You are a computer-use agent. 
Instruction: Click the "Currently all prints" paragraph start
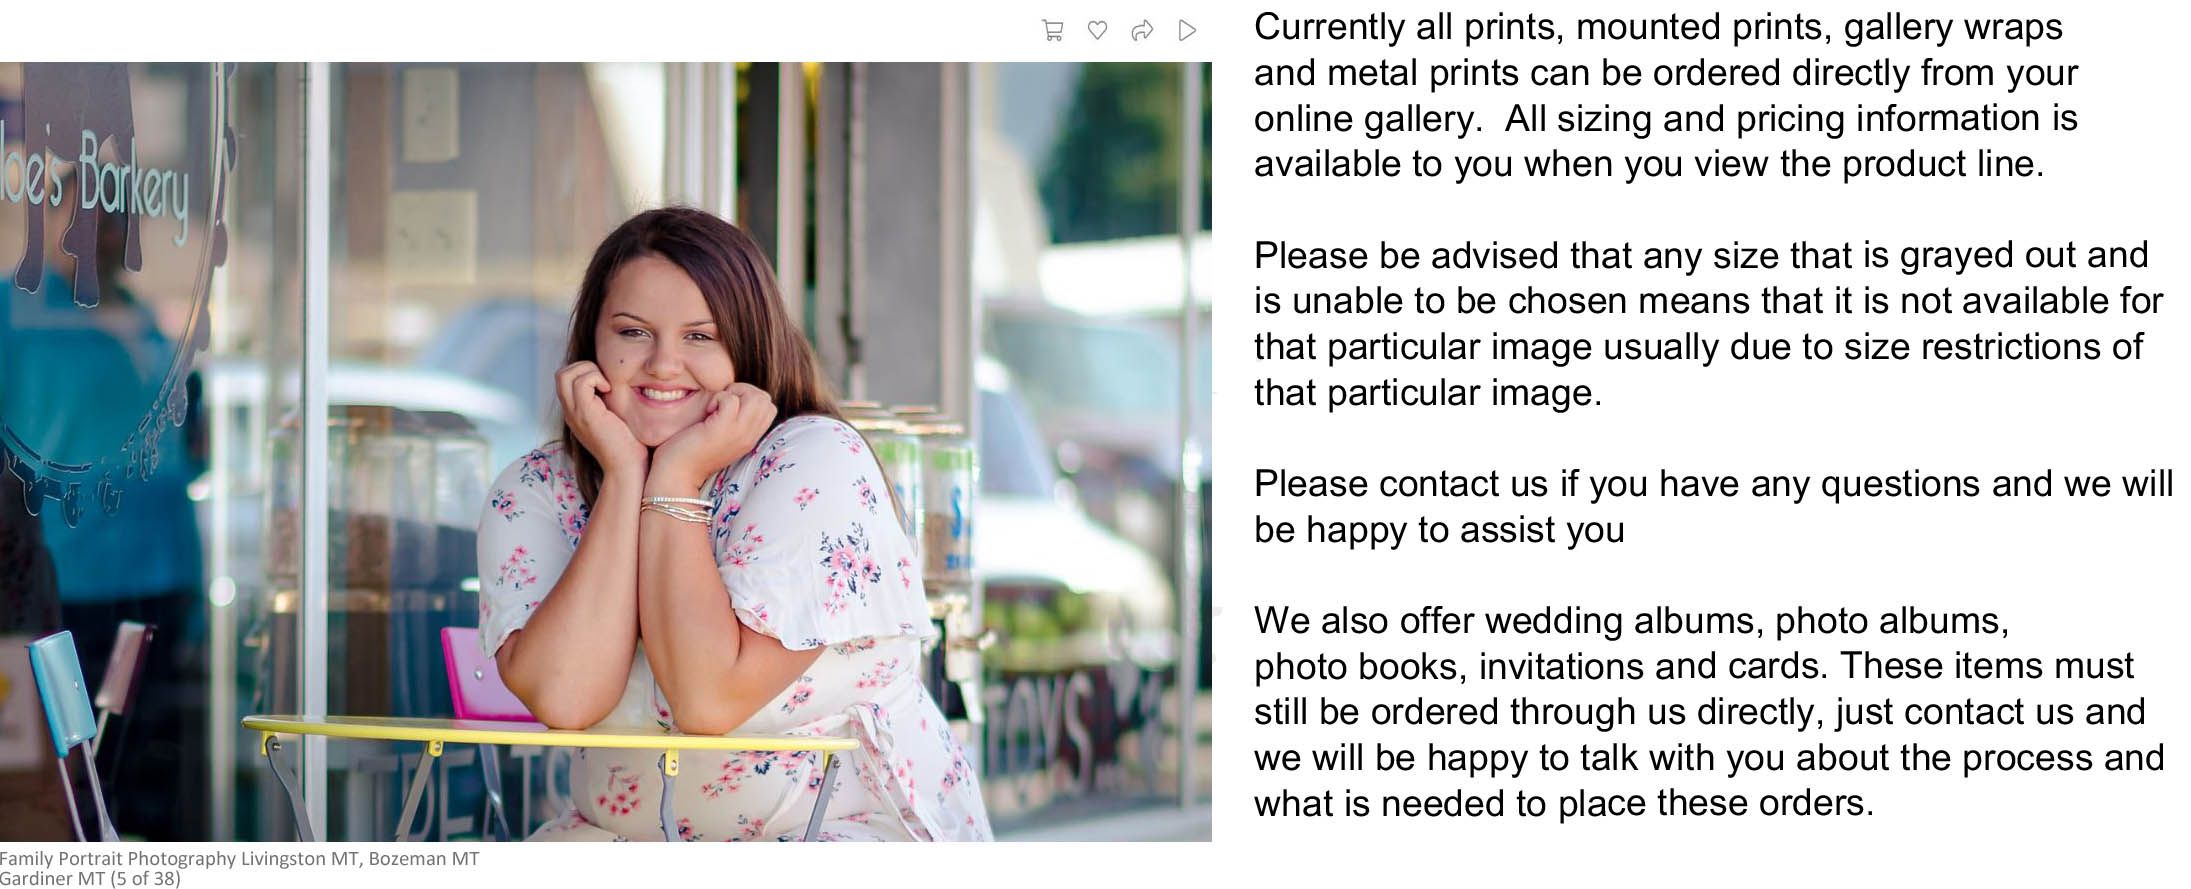[x=1407, y=27]
